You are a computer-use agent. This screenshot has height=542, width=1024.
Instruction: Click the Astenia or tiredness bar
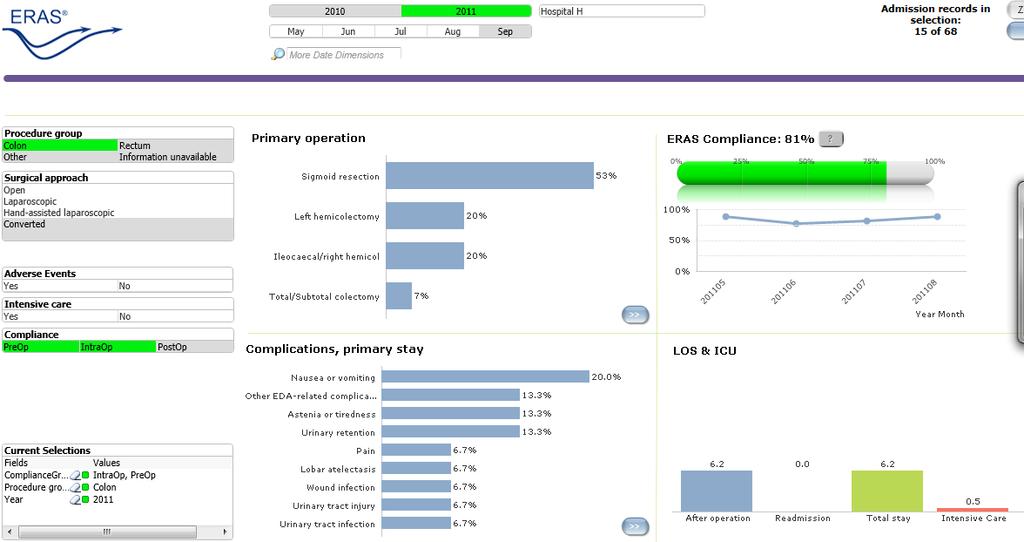coord(451,413)
